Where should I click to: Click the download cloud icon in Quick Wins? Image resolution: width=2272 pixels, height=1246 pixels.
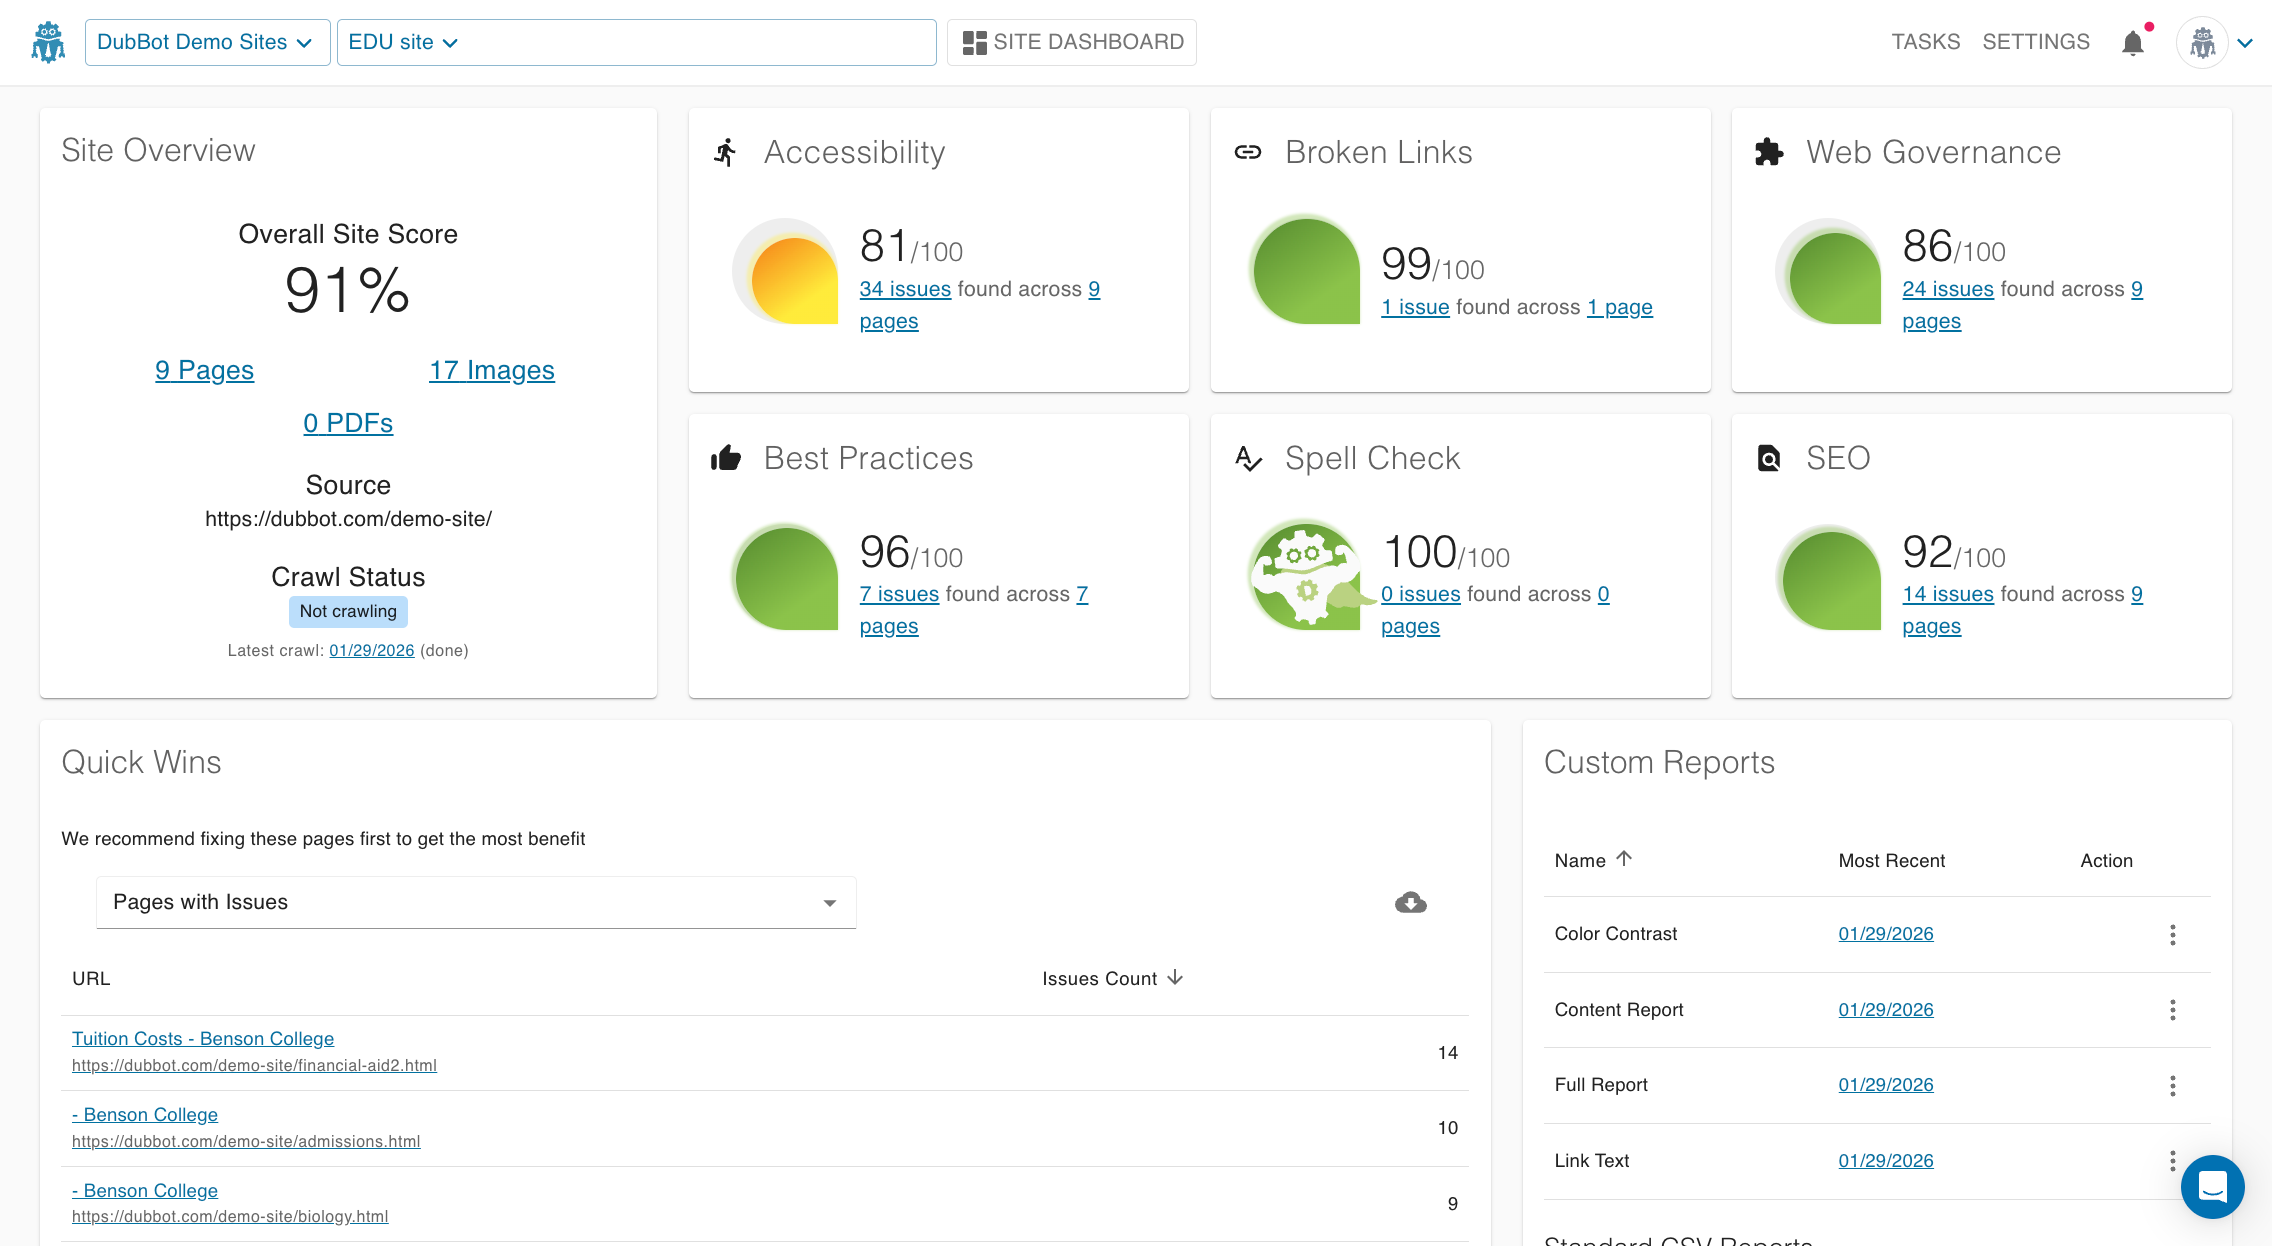[x=1410, y=902]
